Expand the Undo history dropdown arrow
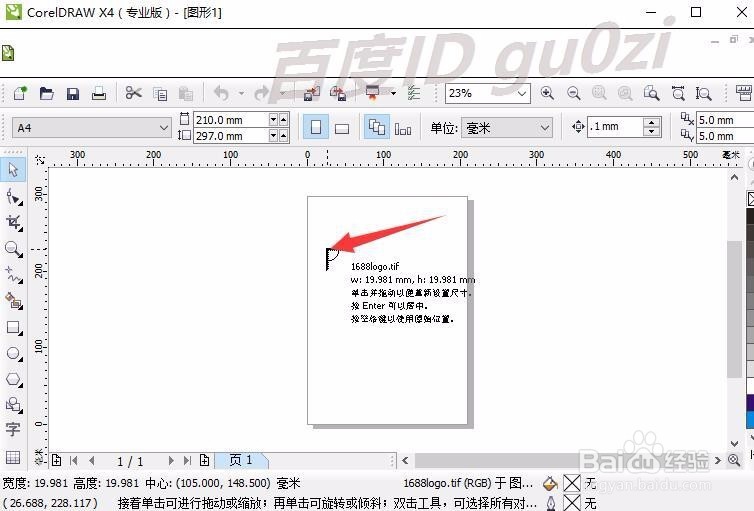This screenshot has height=511, width=754. (241, 93)
